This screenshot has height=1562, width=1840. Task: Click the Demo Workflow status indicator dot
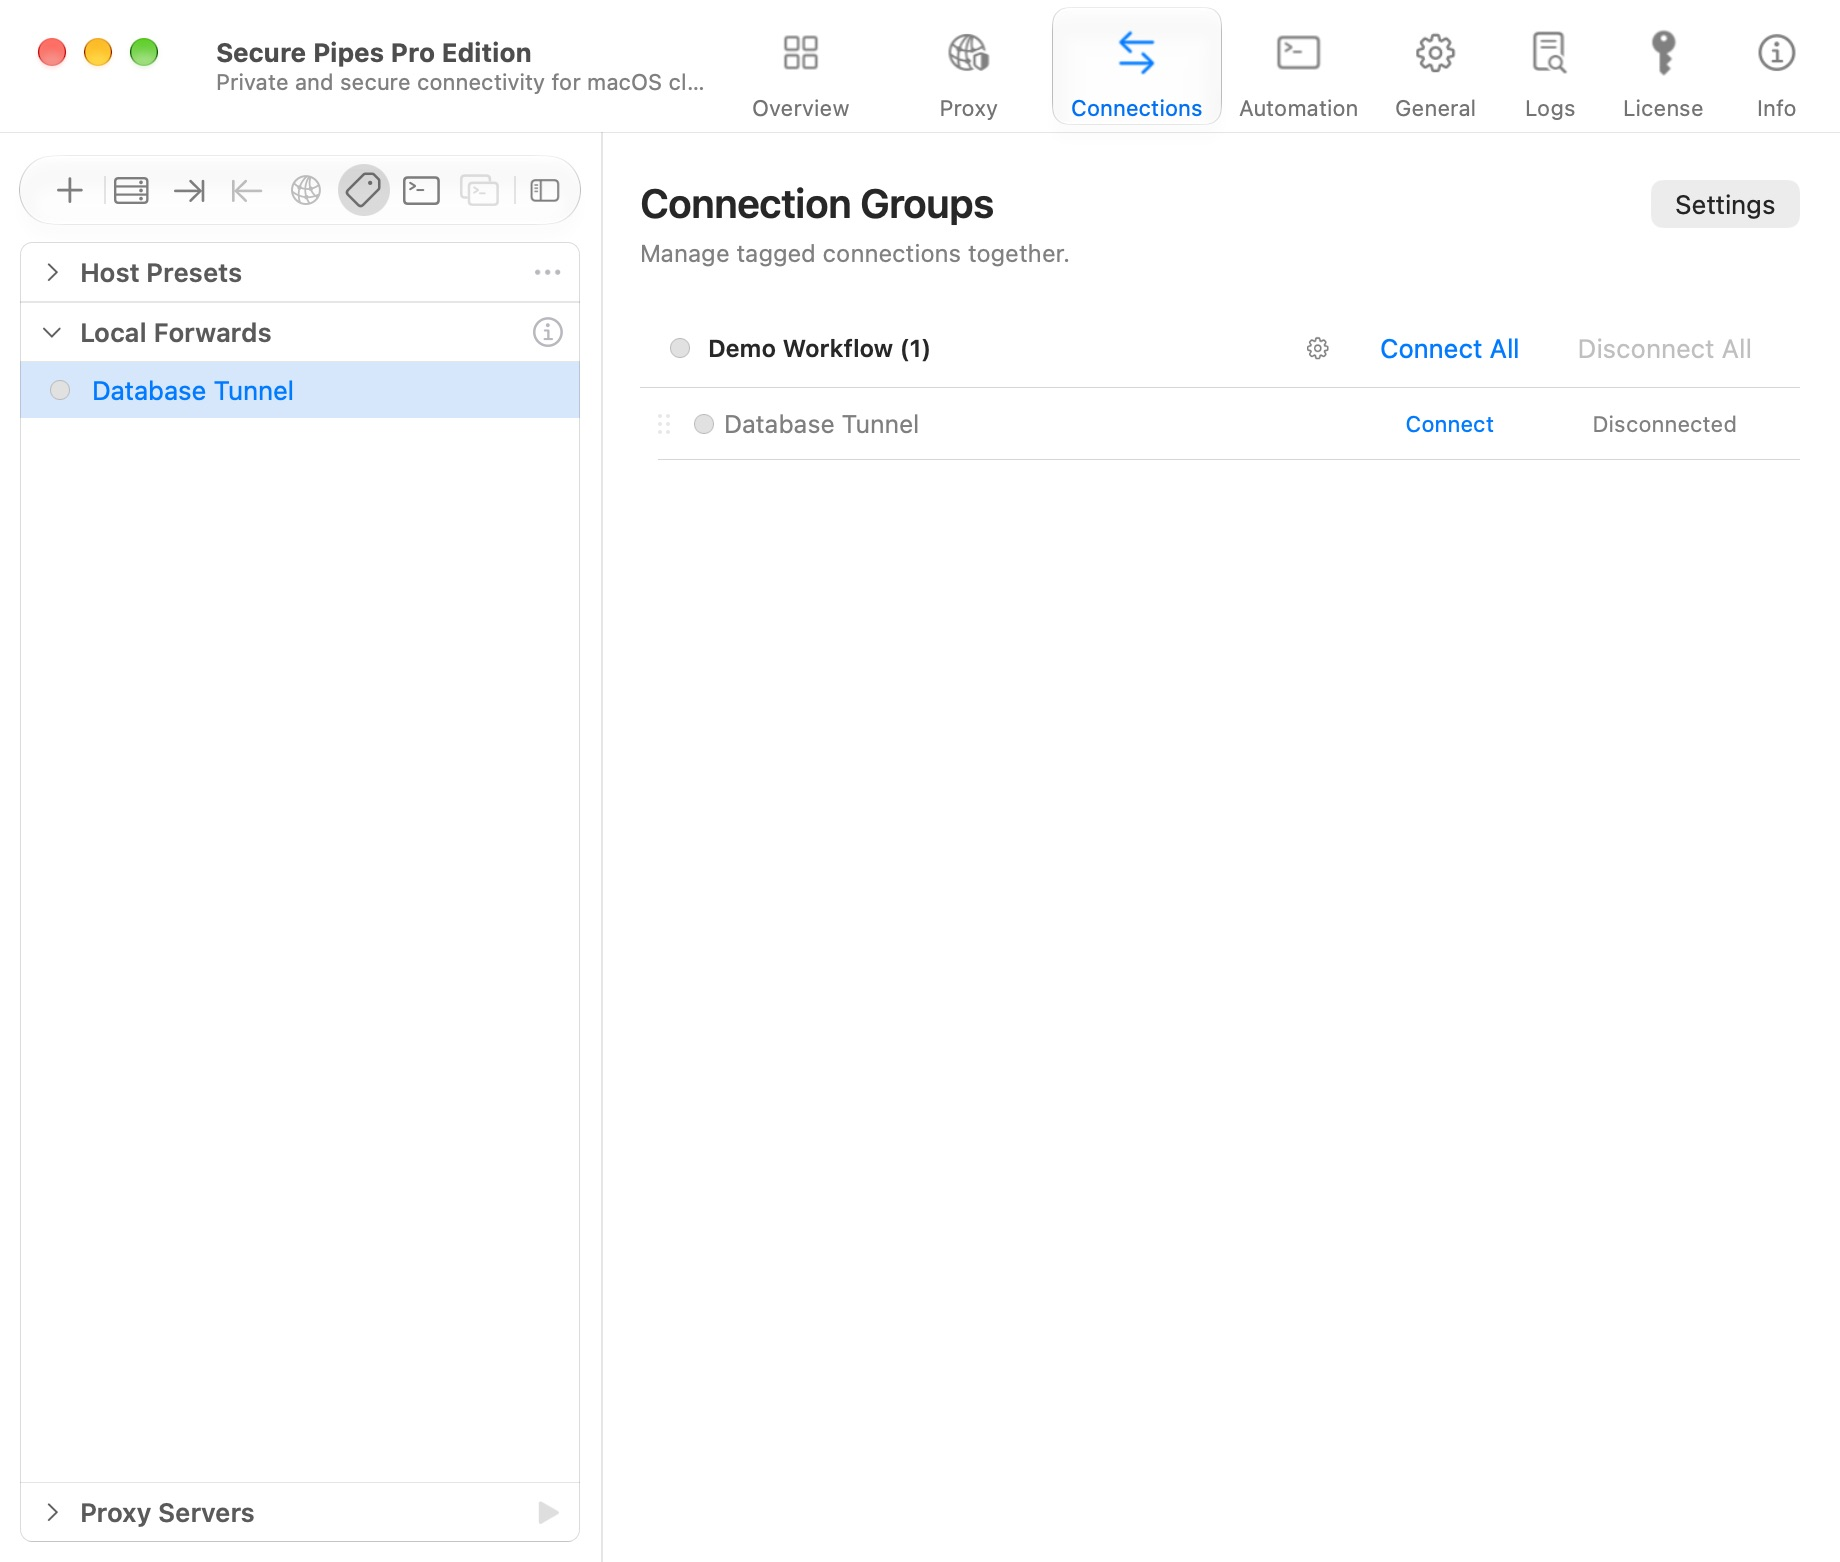click(680, 348)
